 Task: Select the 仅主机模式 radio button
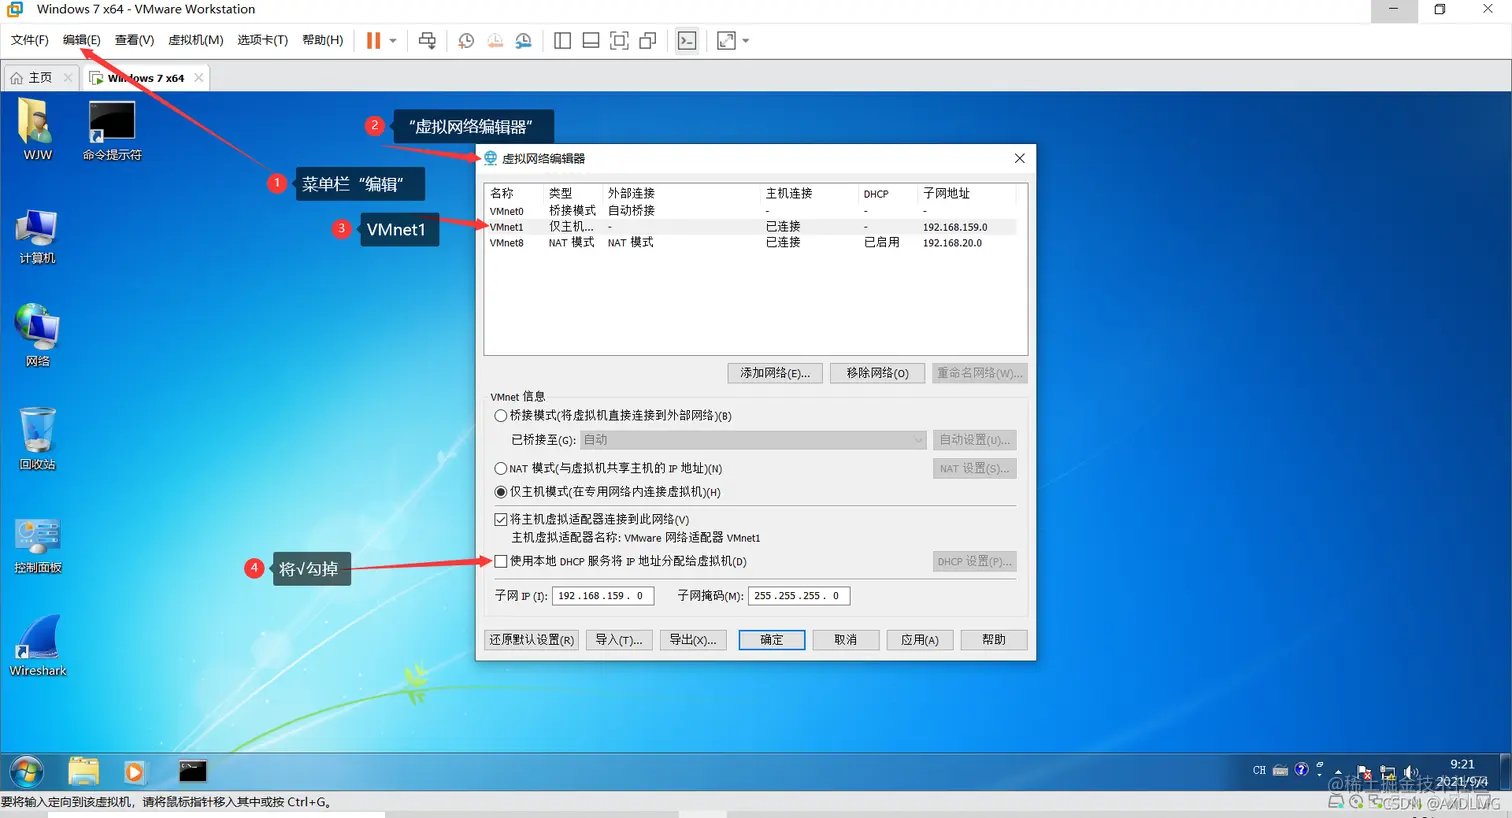(x=500, y=491)
